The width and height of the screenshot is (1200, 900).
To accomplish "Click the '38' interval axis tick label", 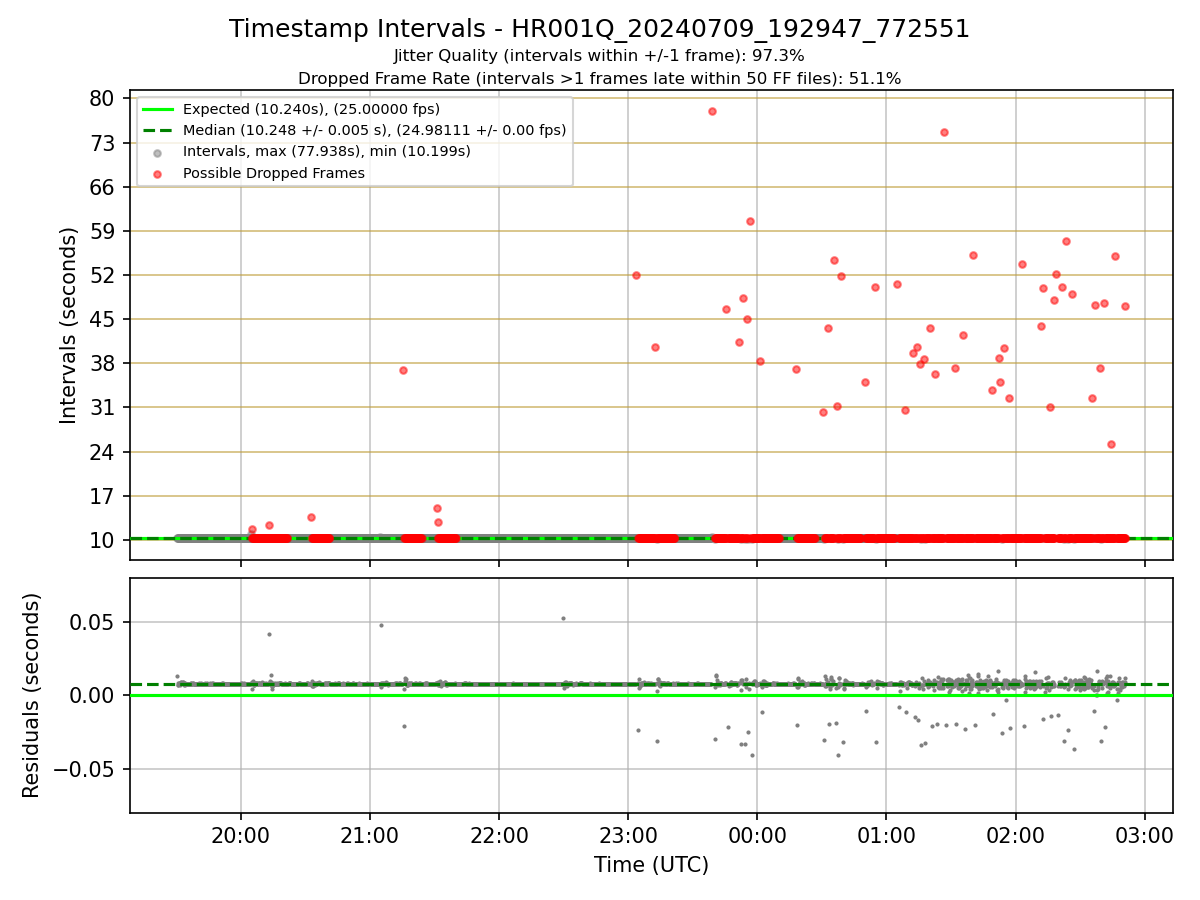I will pos(102,363).
